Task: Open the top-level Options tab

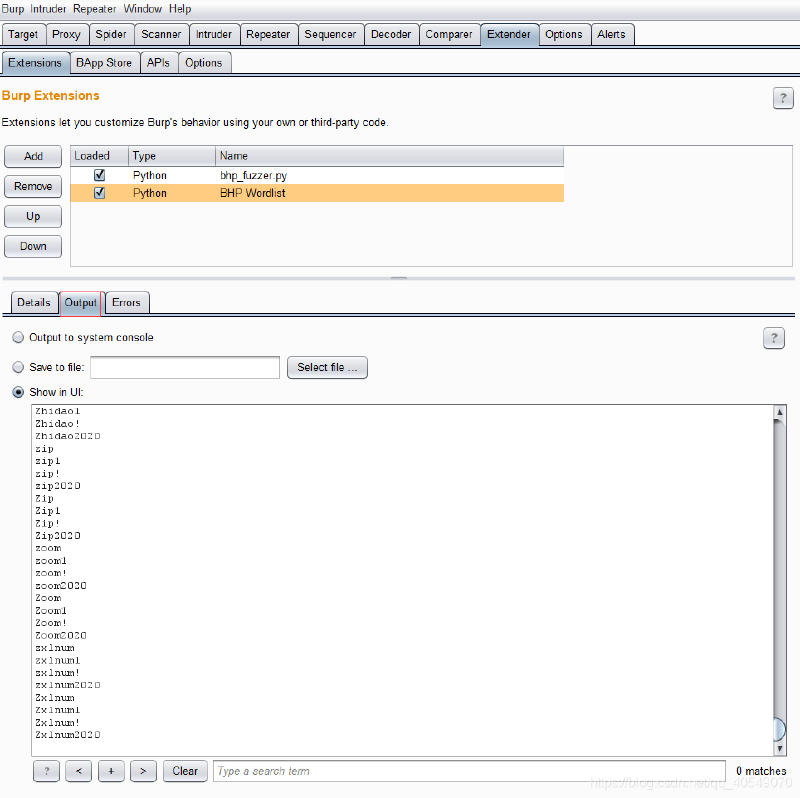Action: [x=564, y=35]
